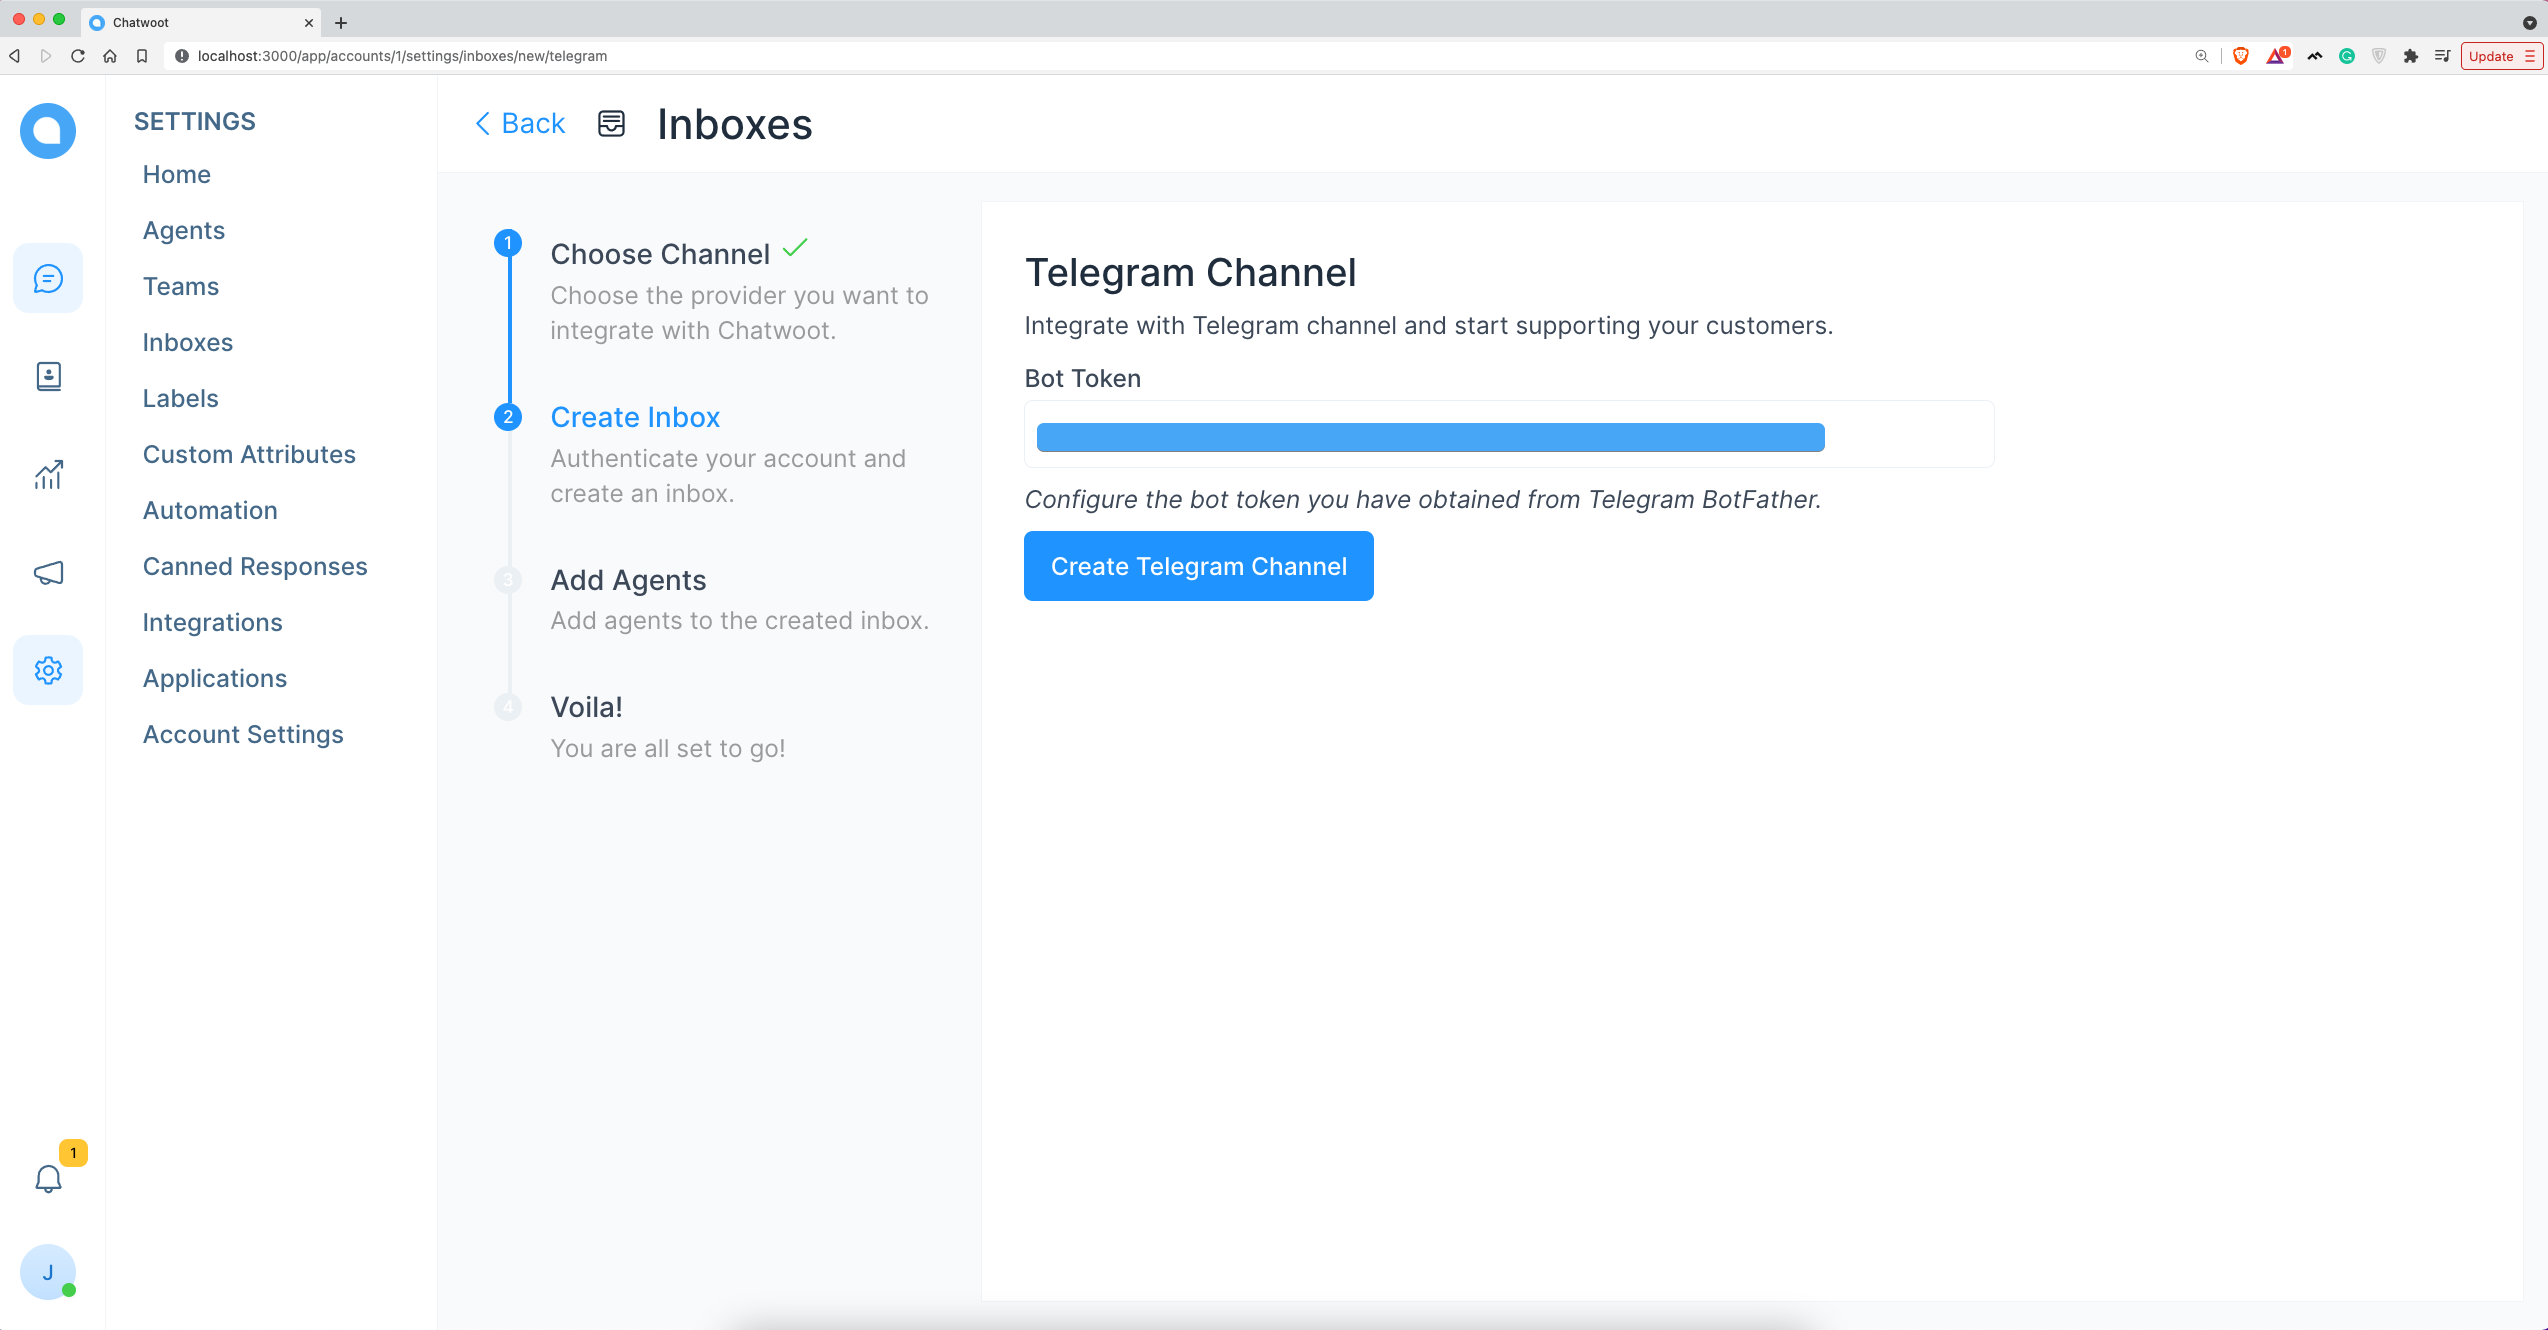Open Agents settings
Image resolution: width=2548 pixels, height=1330 pixels.
click(x=184, y=230)
